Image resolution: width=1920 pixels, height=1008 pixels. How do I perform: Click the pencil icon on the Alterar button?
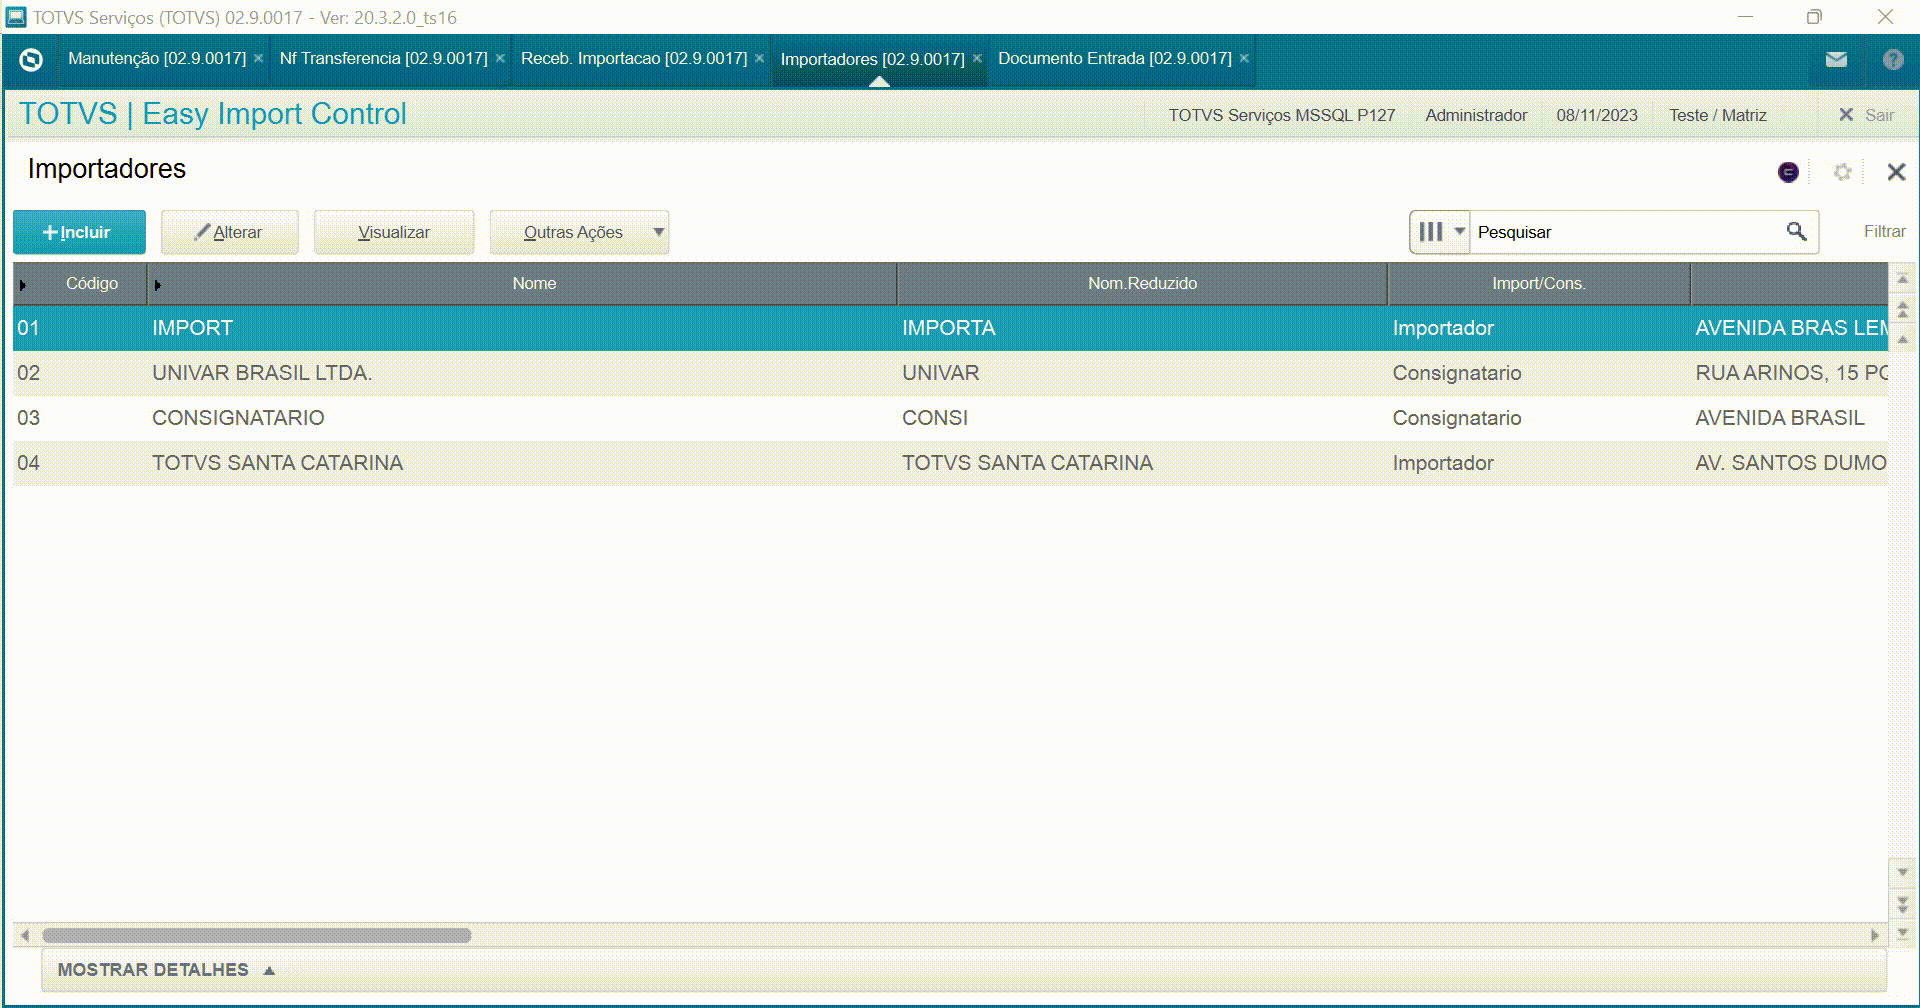click(203, 231)
